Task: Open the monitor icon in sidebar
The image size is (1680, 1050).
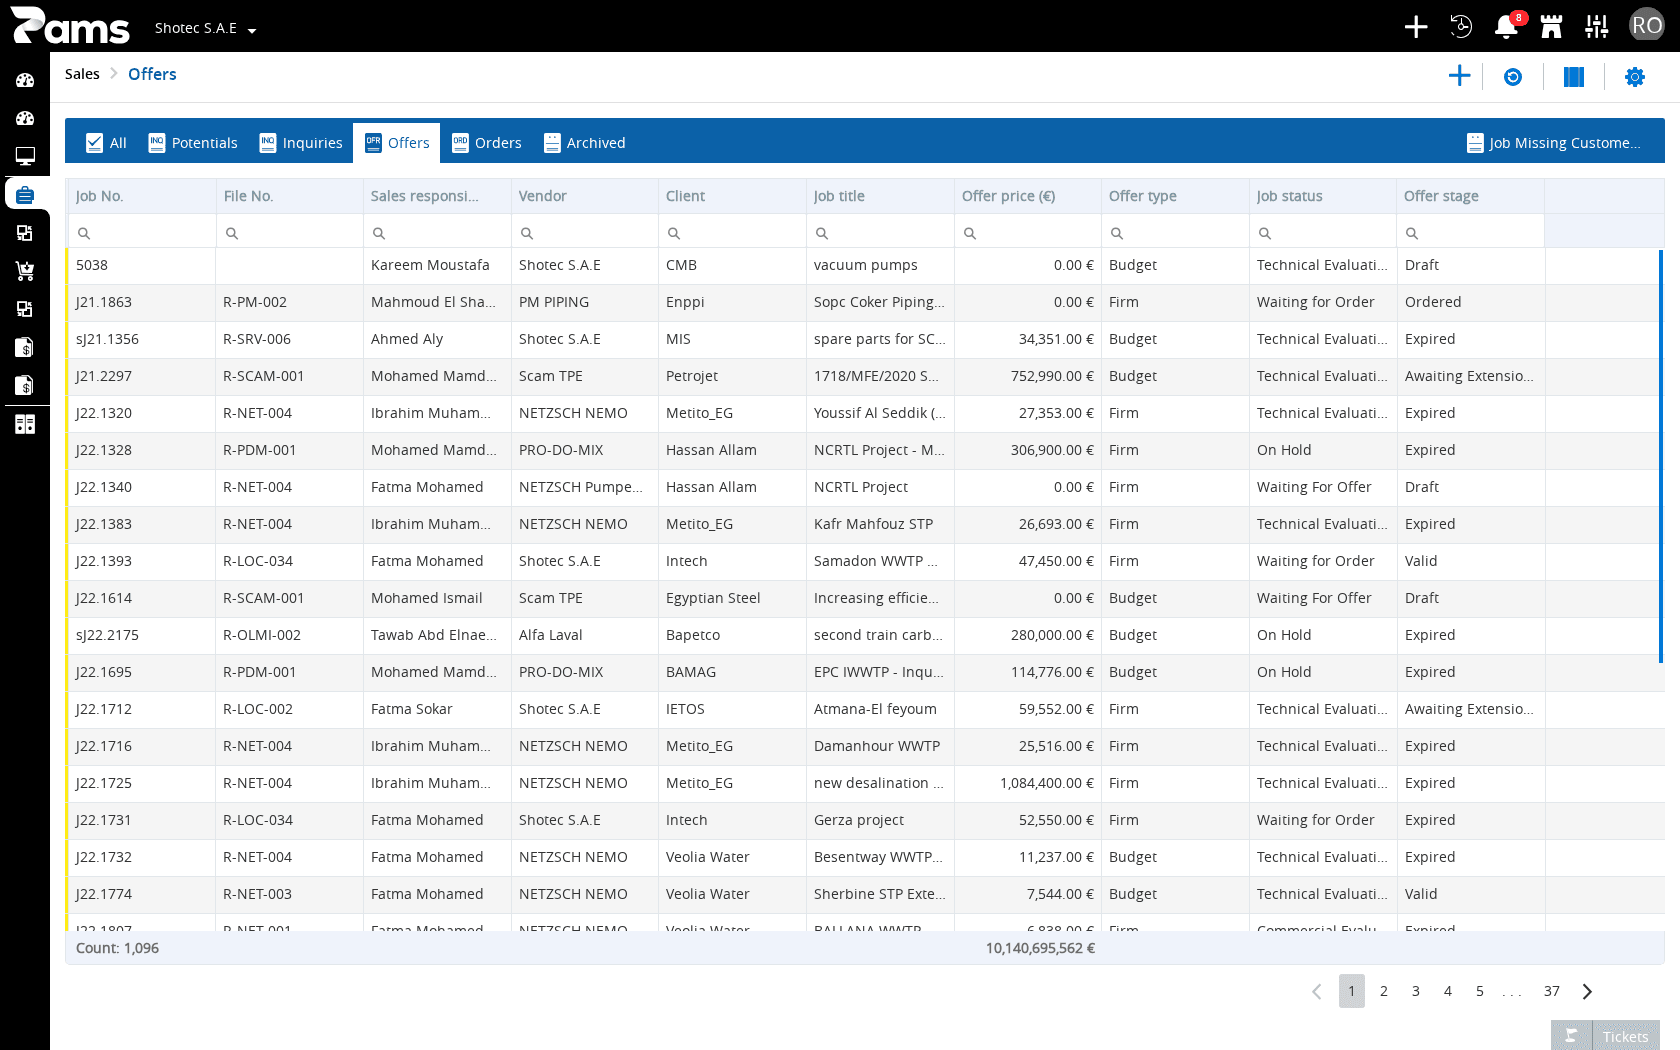Action: click(x=25, y=156)
